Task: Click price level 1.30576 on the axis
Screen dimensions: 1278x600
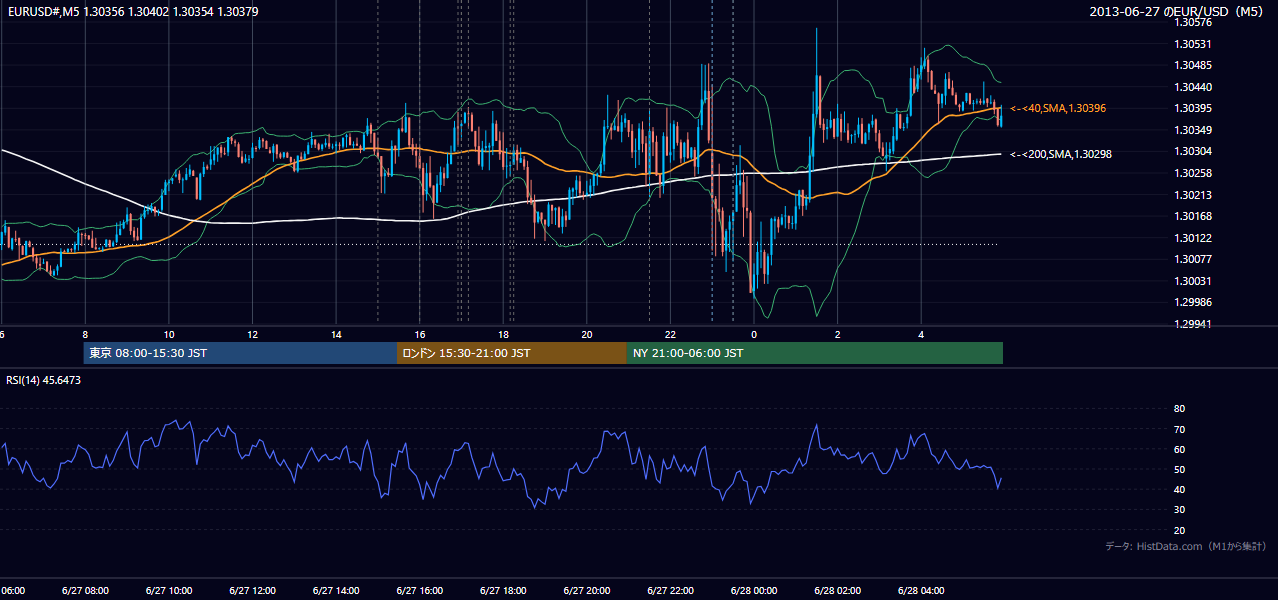Action: coord(1193,22)
